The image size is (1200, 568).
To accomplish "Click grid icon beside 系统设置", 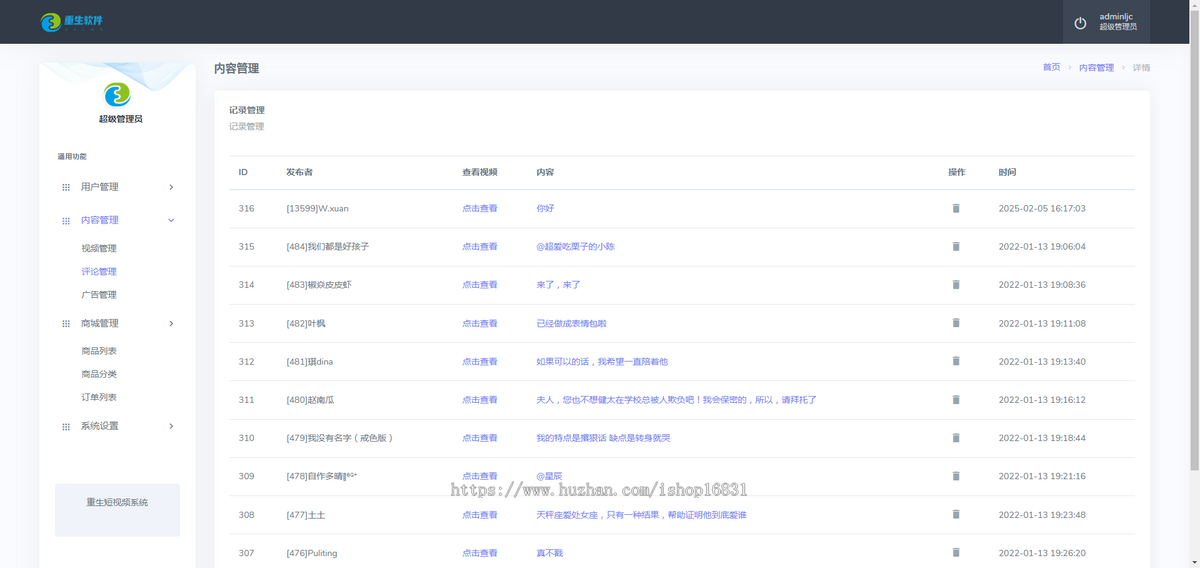I will pos(66,426).
